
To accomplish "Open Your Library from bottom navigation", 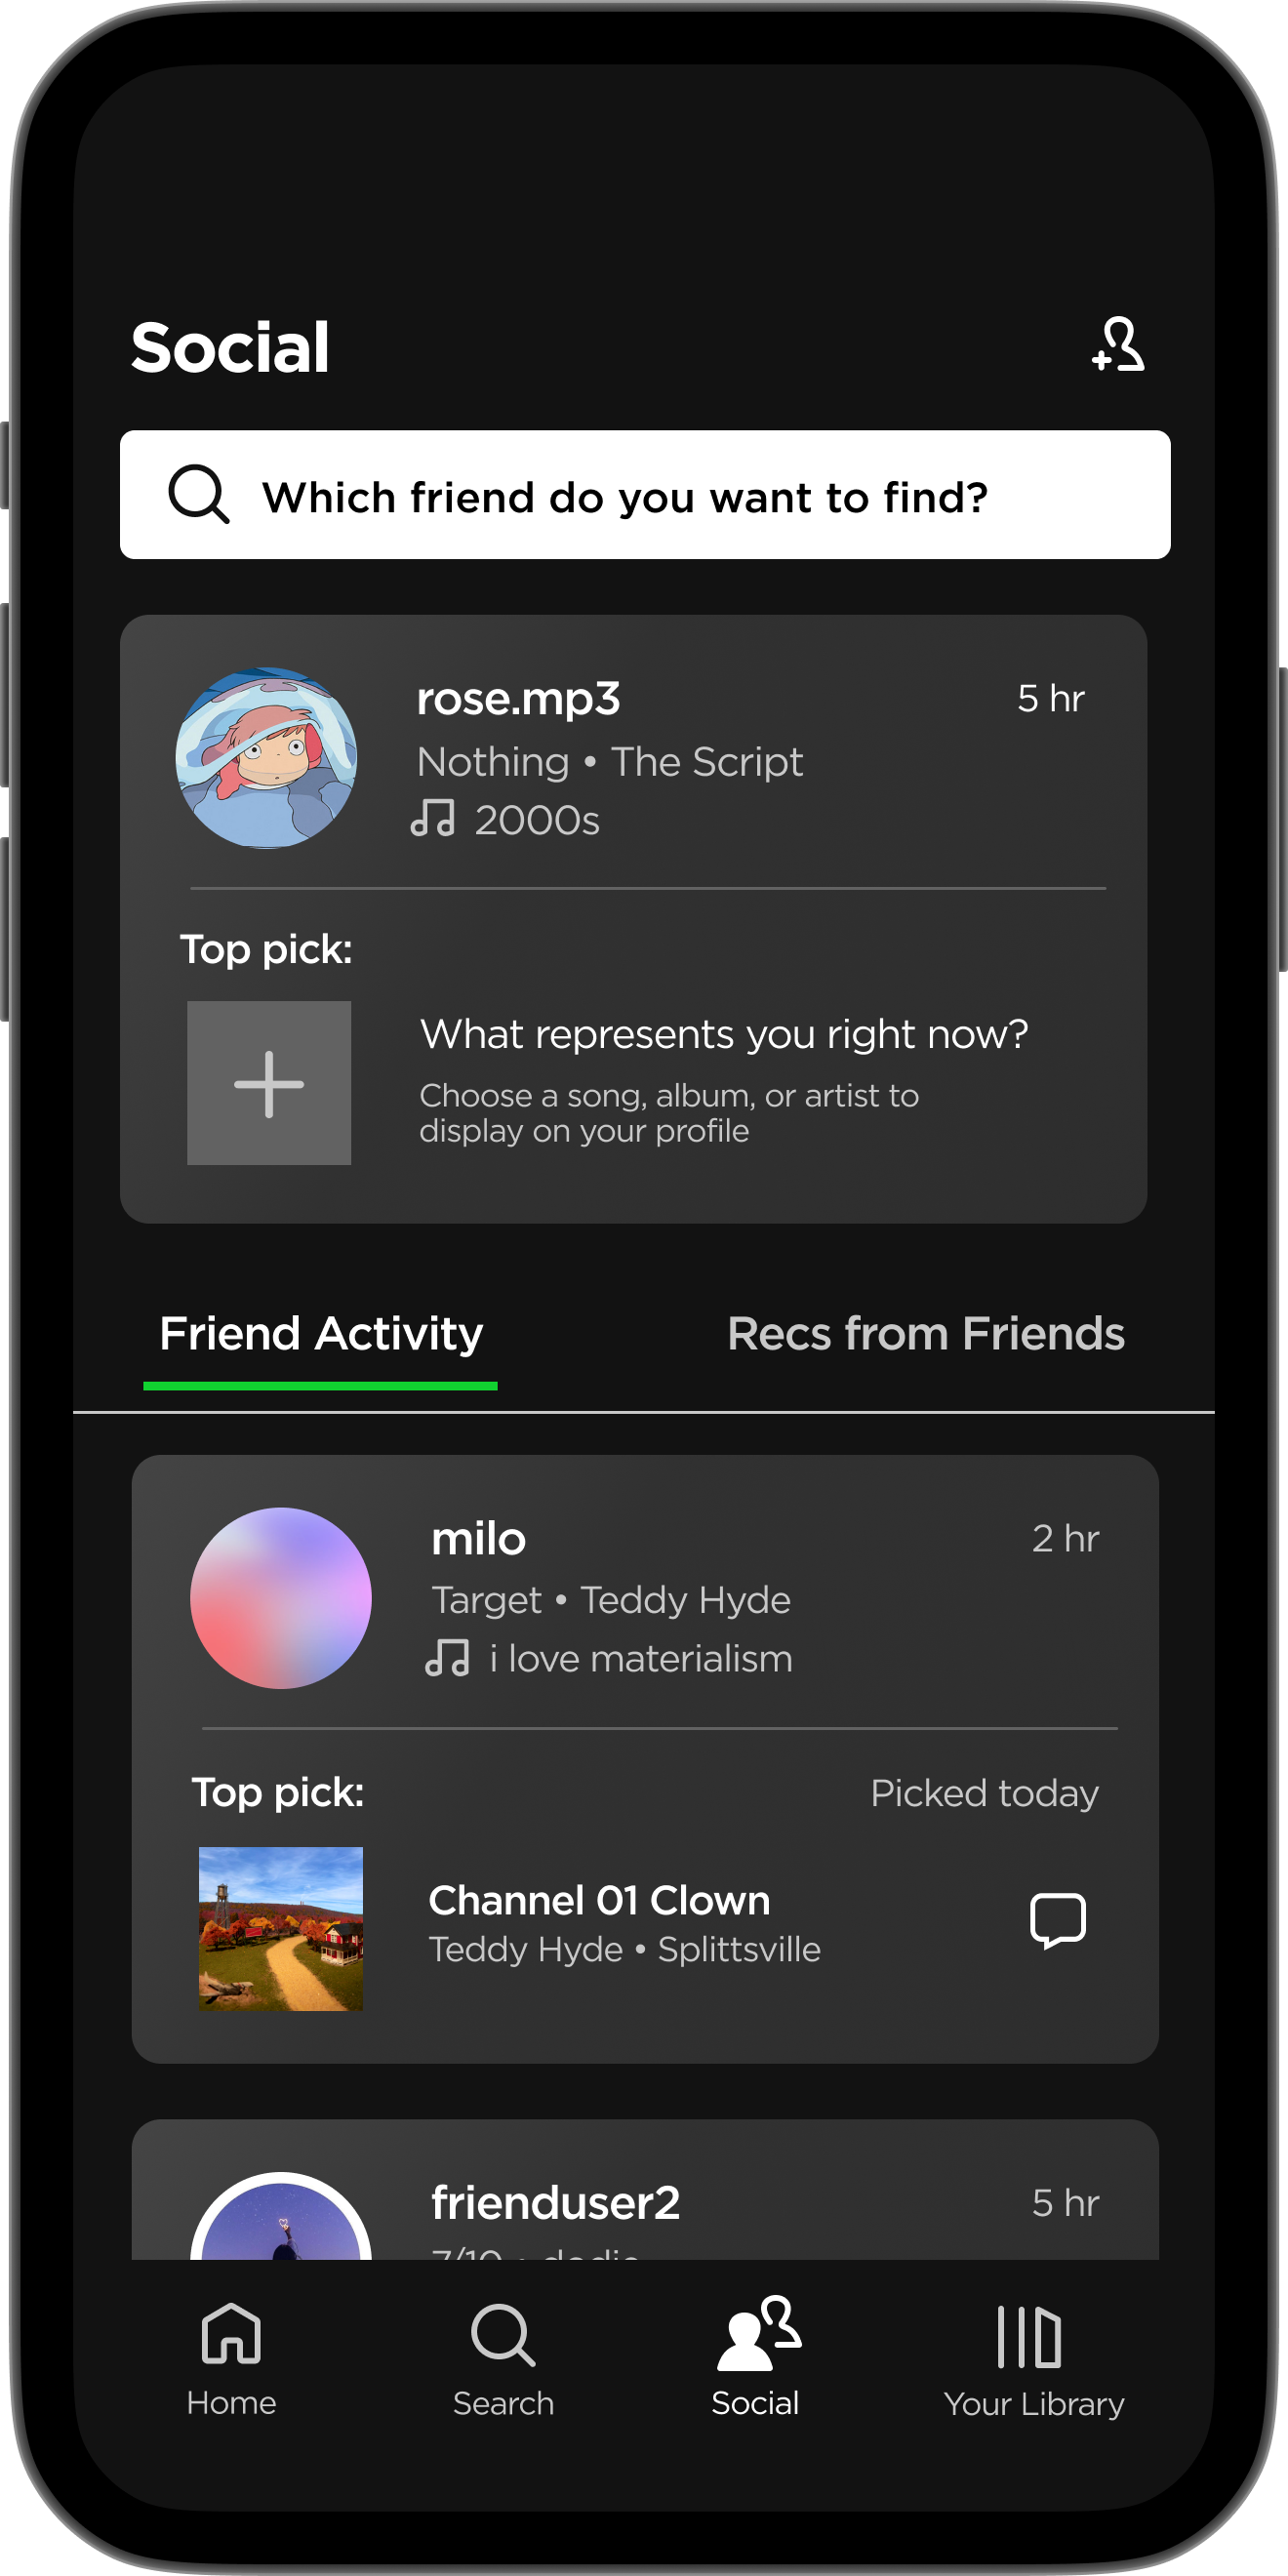I will click(1034, 2360).
